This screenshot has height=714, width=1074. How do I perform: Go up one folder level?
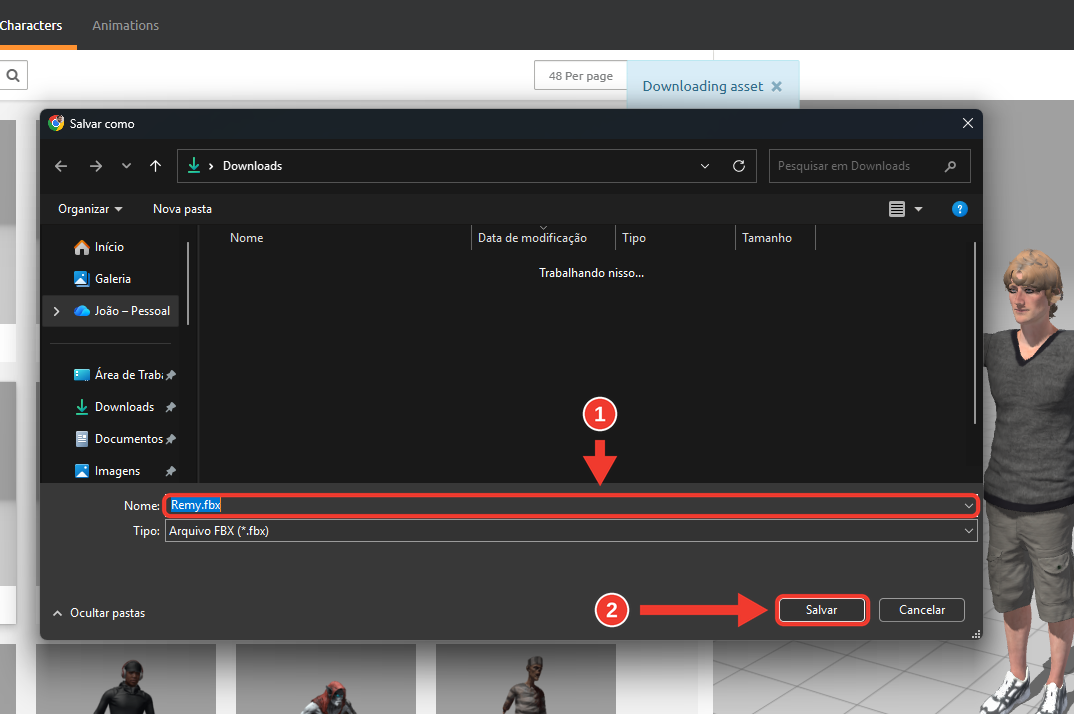(155, 166)
